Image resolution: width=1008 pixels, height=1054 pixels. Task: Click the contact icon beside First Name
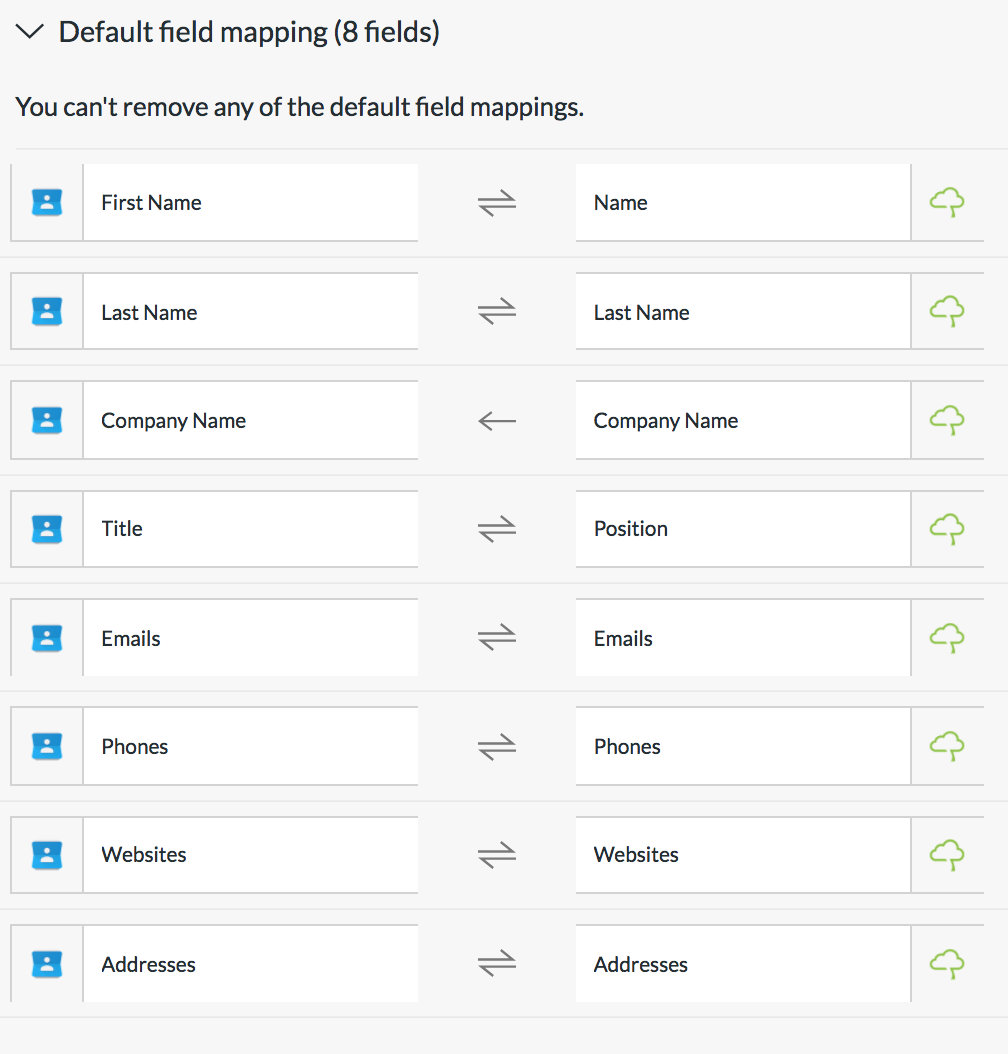(x=47, y=202)
